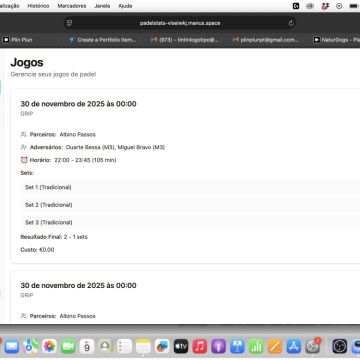Viewport: 360px width, 360px height.
Task: Open the Marcadores menu
Action: click(72, 6)
